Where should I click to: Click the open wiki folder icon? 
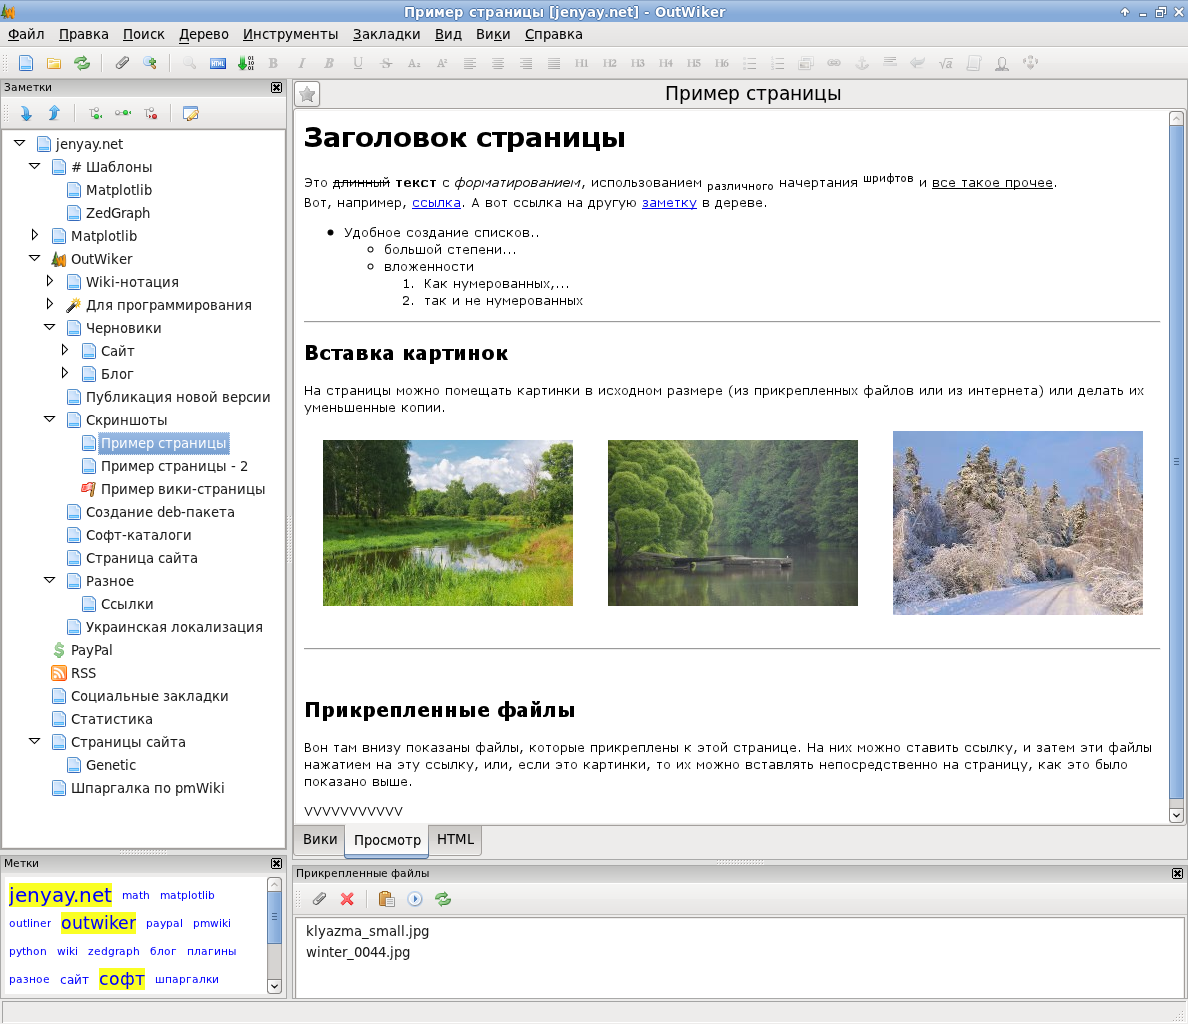(54, 63)
